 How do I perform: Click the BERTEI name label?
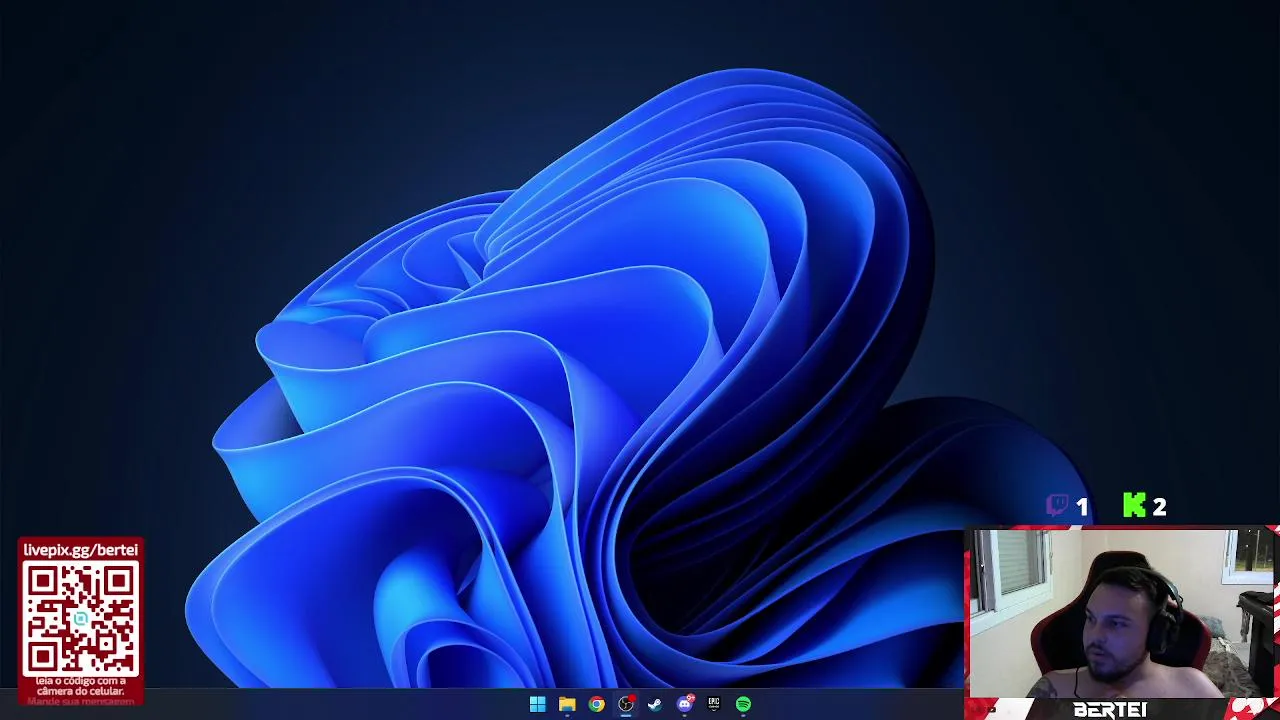pyautogui.click(x=1110, y=710)
